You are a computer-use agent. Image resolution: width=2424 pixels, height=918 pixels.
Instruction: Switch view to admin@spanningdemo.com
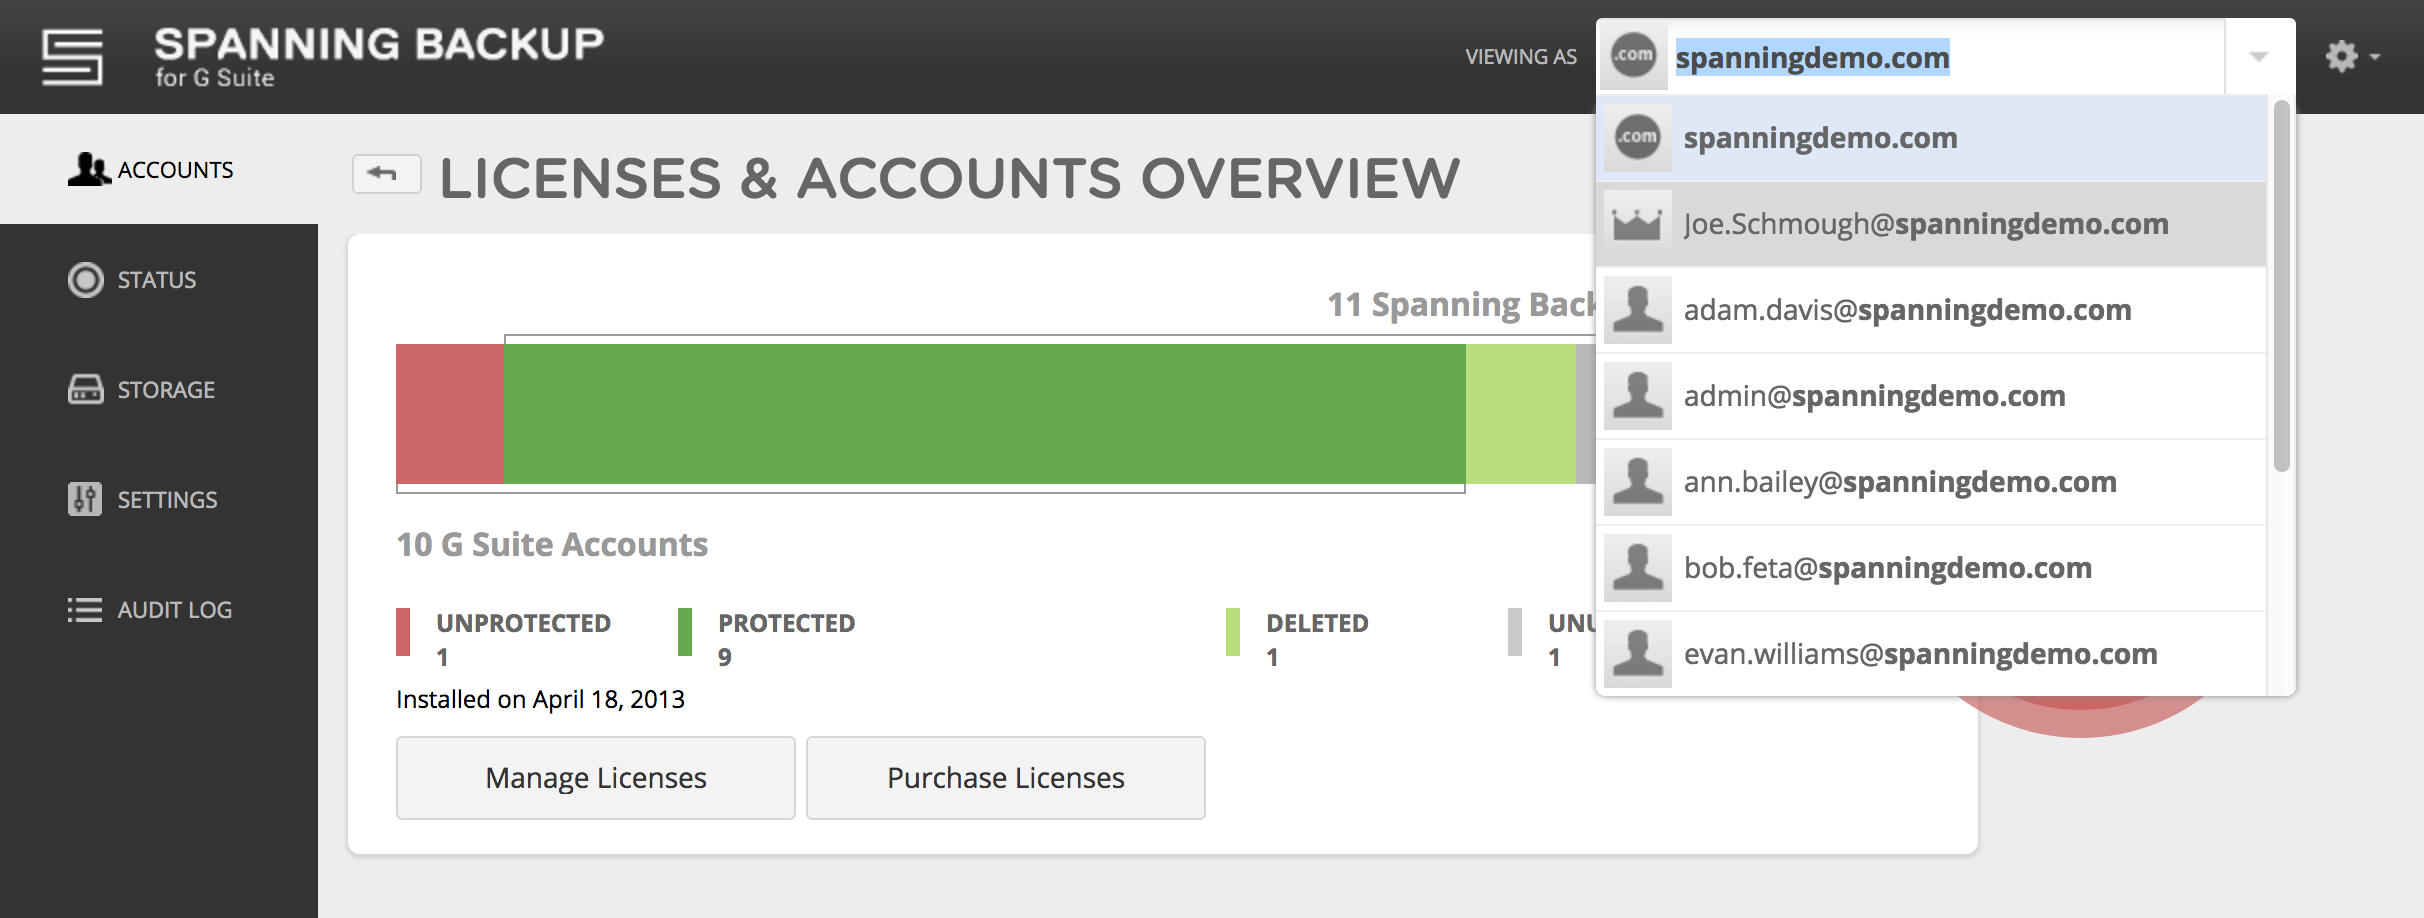pyautogui.click(x=1932, y=396)
